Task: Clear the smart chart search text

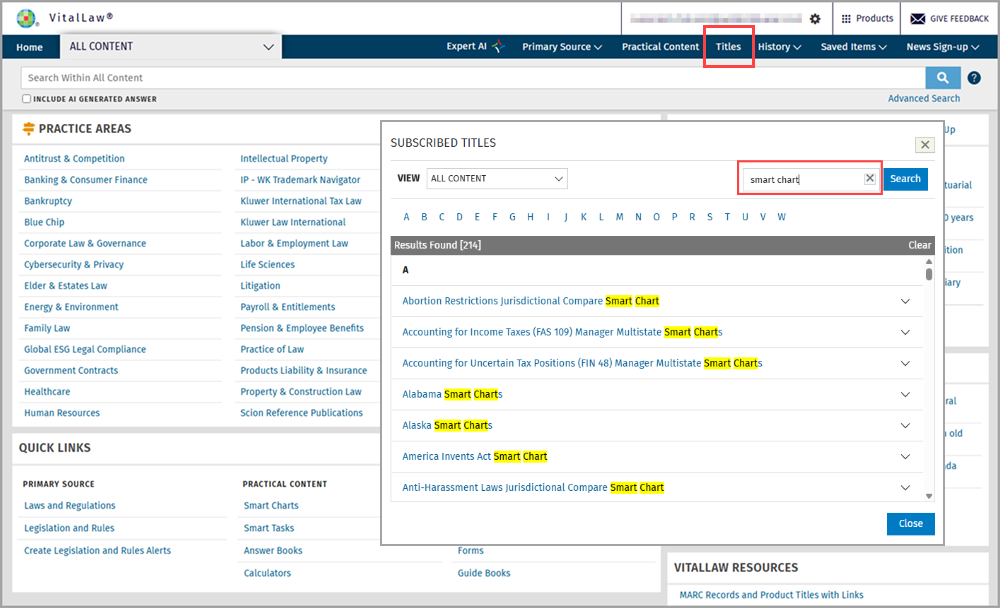Action: coord(869,179)
